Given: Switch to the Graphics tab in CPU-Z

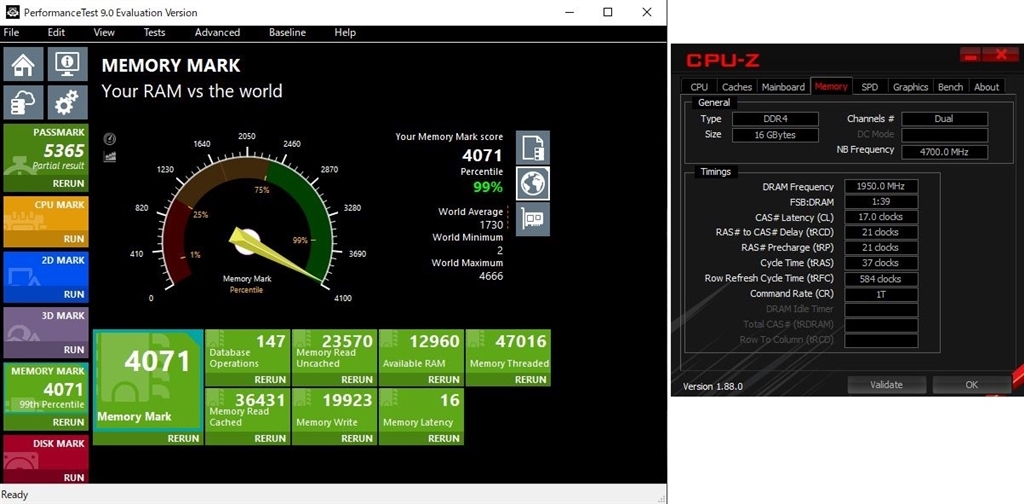Looking at the screenshot, I should pyautogui.click(x=910, y=87).
